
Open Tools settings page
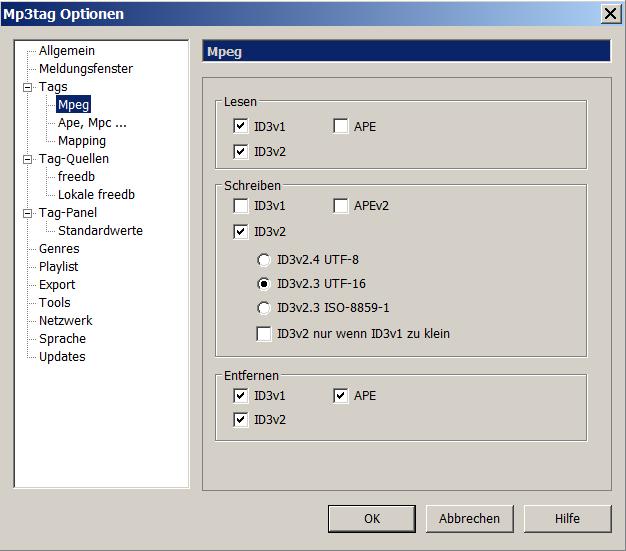pyautogui.click(x=54, y=302)
